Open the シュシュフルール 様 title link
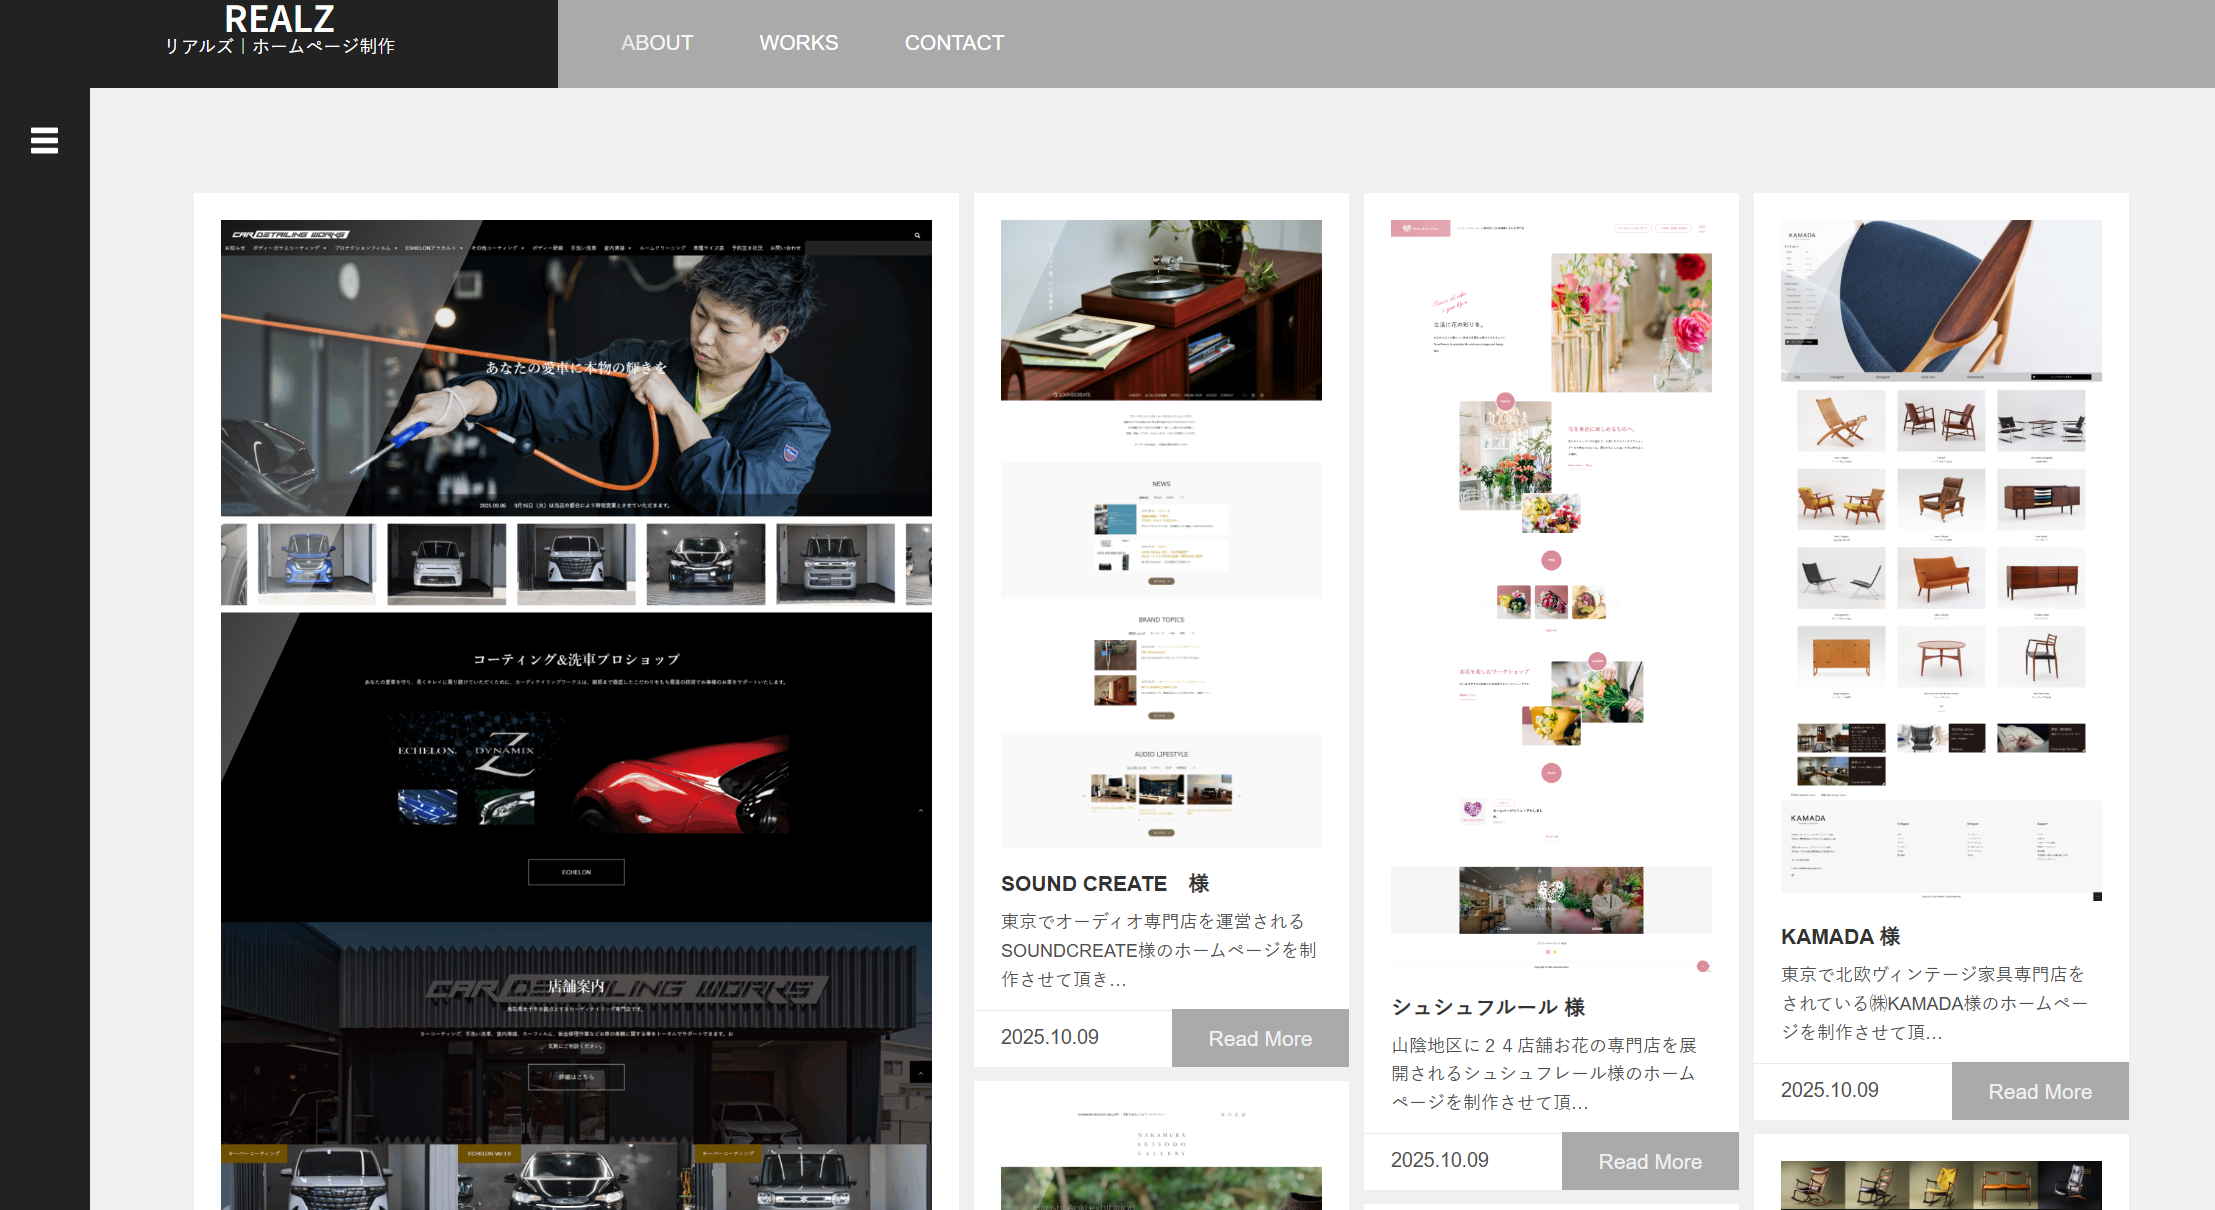Image resolution: width=2215 pixels, height=1210 pixels. (1487, 1007)
